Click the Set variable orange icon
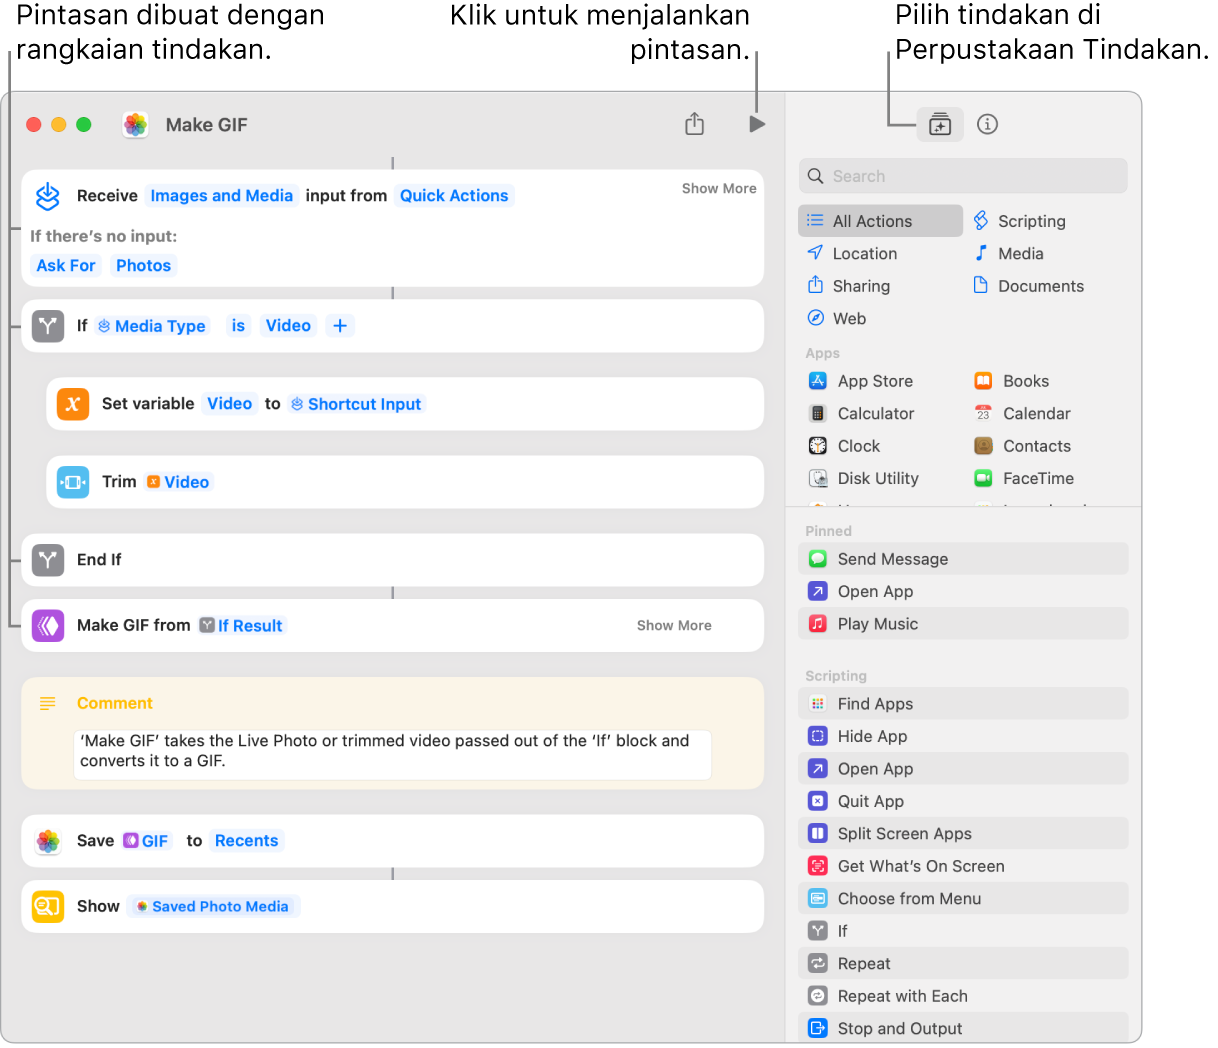This screenshot has width=1218, height=1048. [73, 404]
